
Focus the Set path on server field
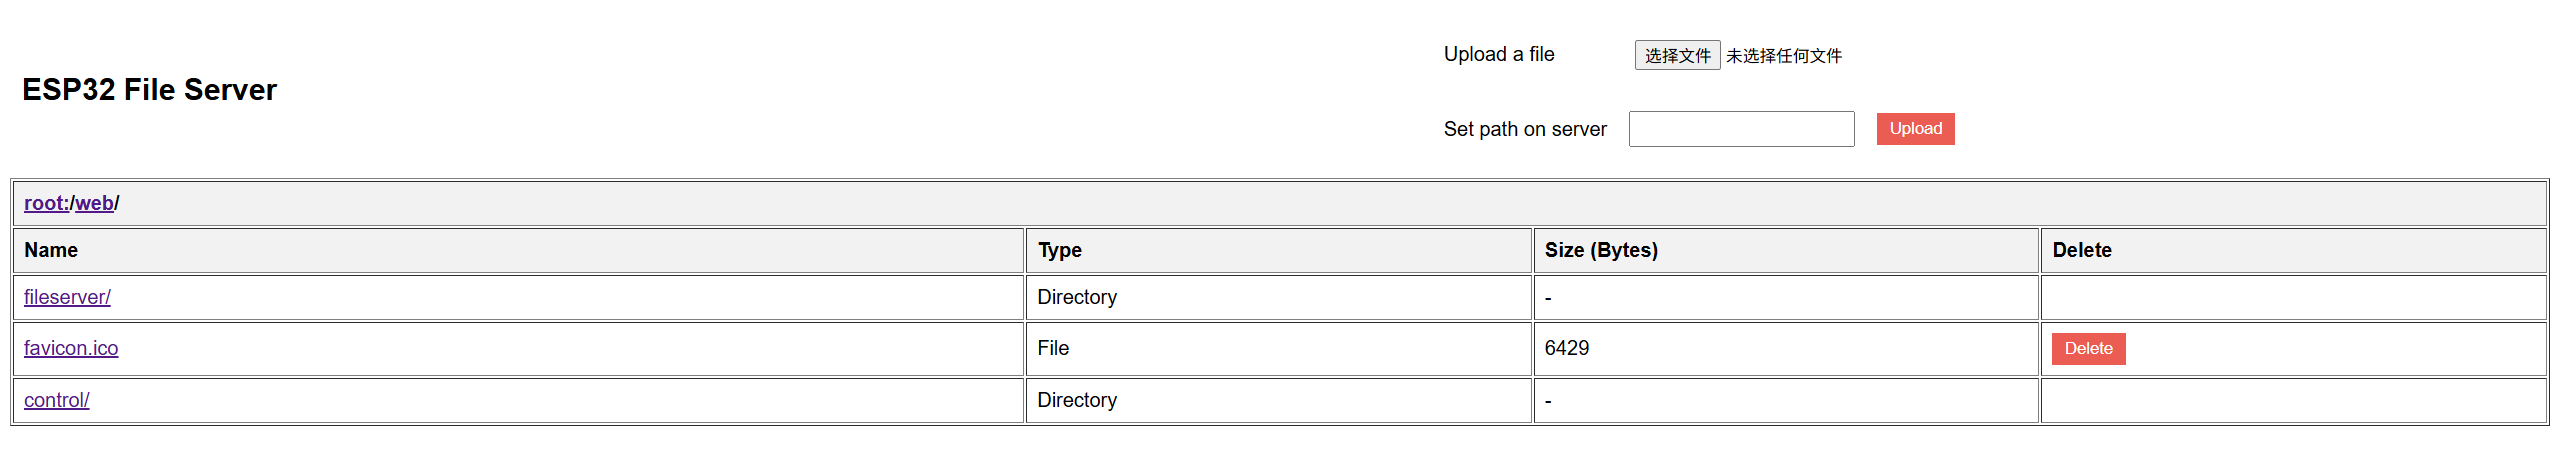1740,129
